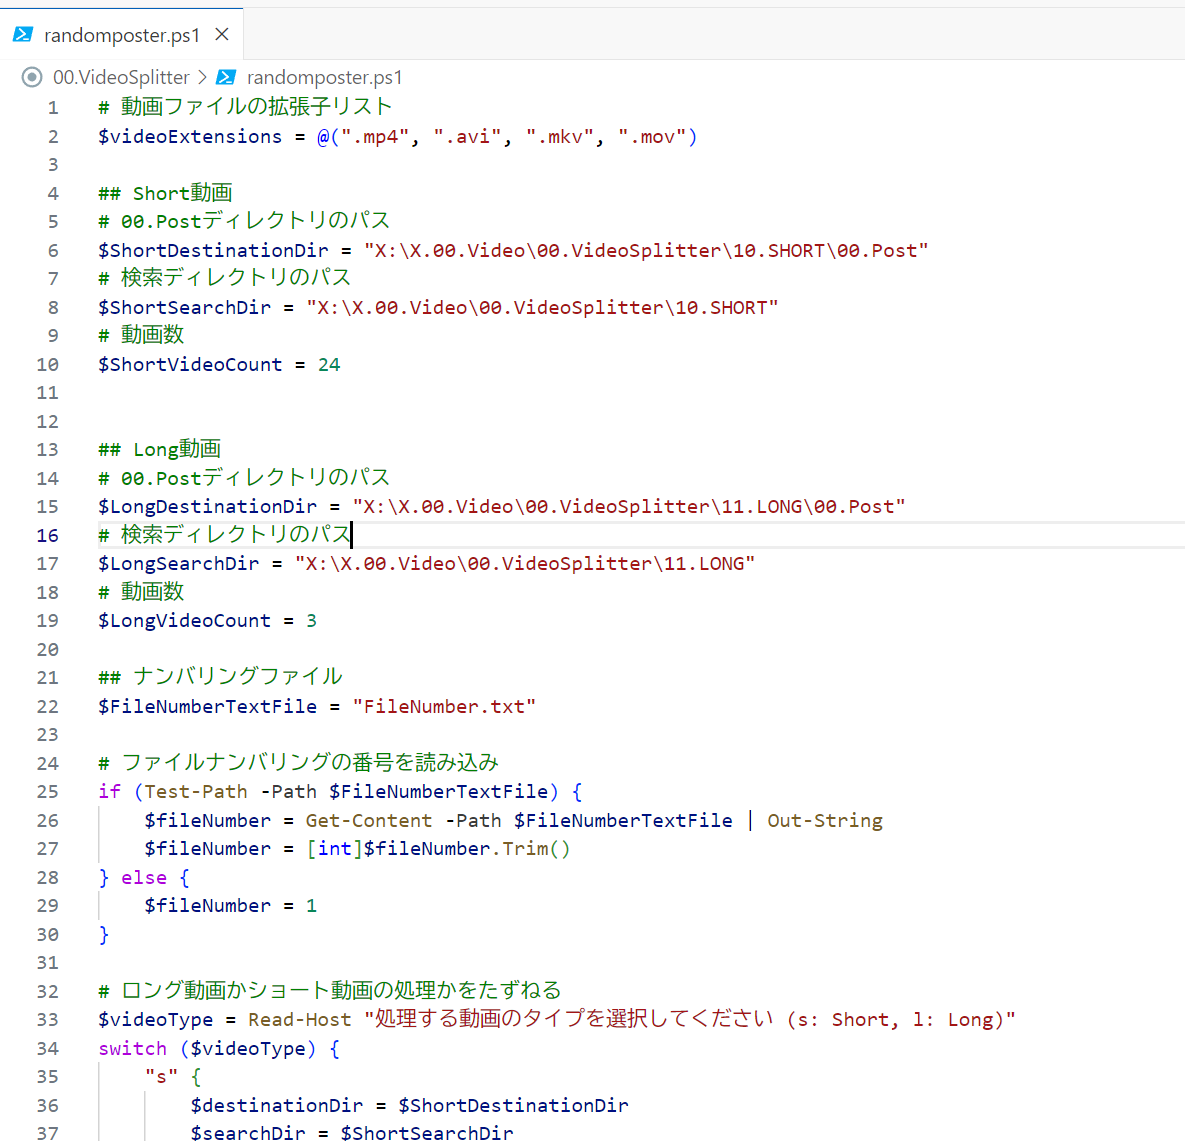Click line number 1 in the gutter
The image size is (1185, 1141).
point(53,107)
